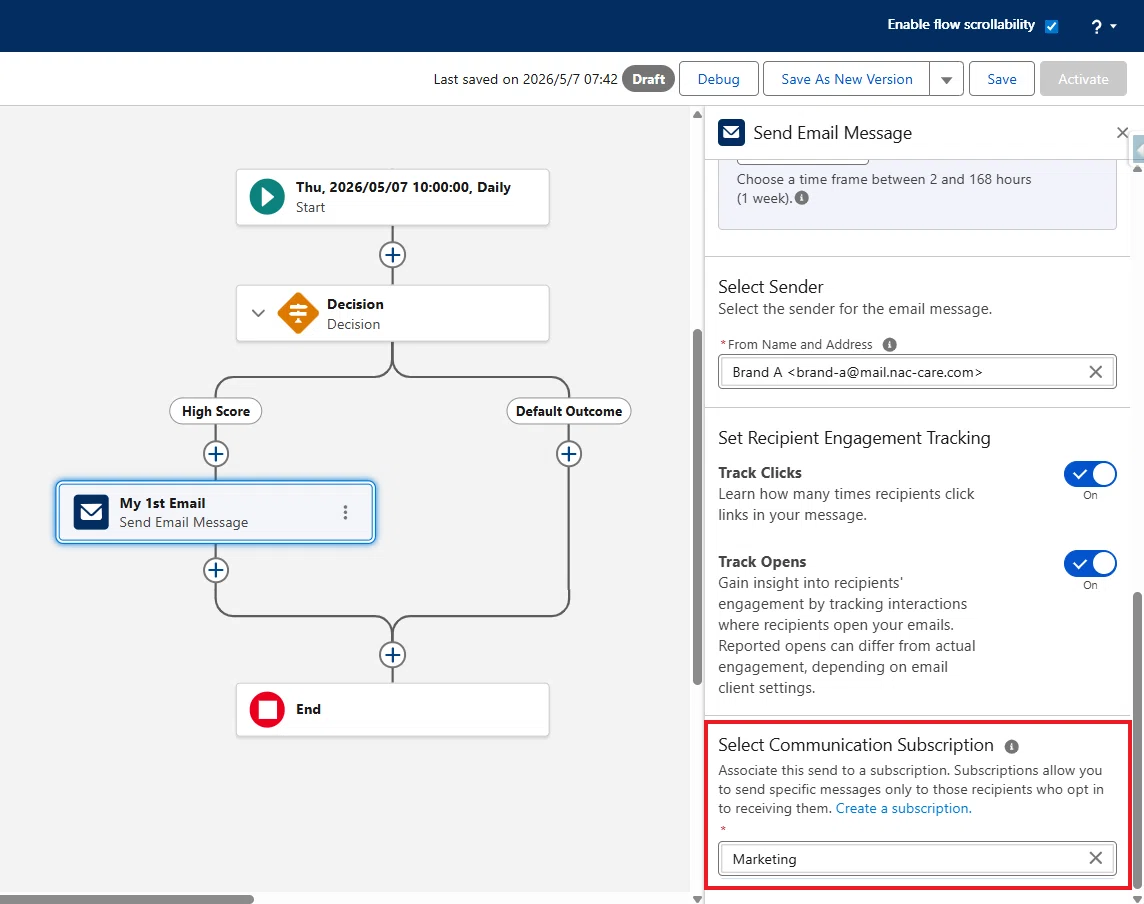1144x904 pixels.
Task: Click the canvas scrollbar down arrow
Action: (x=697, y=899)
